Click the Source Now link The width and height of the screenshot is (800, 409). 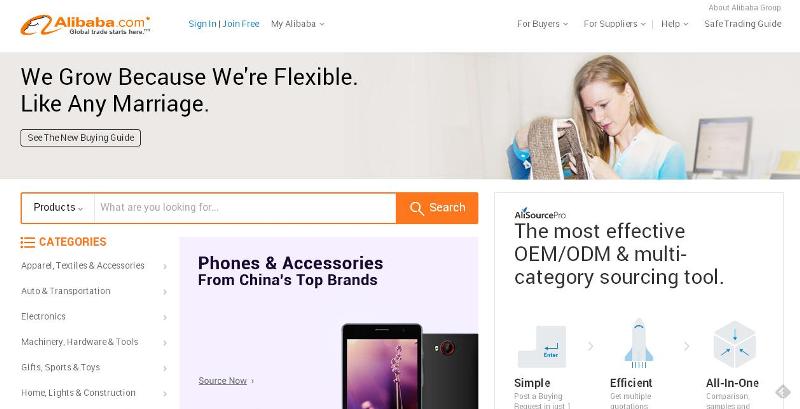[222, 381]
